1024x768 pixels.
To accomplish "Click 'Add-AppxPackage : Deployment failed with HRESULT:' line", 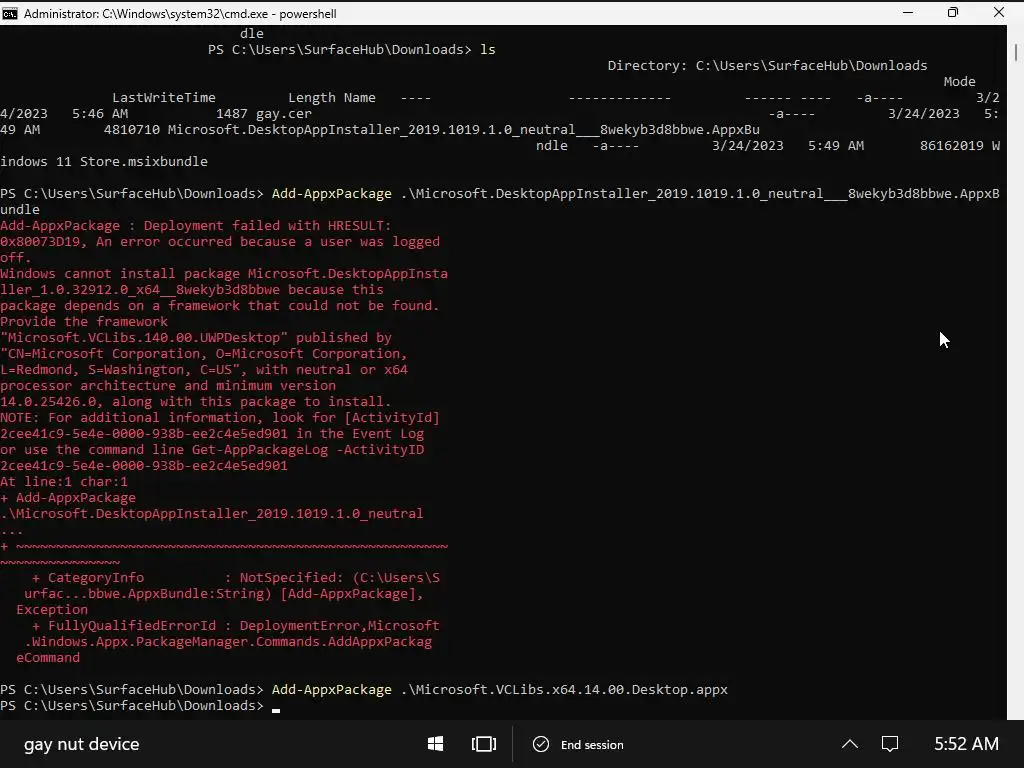I will click(196, 225).
